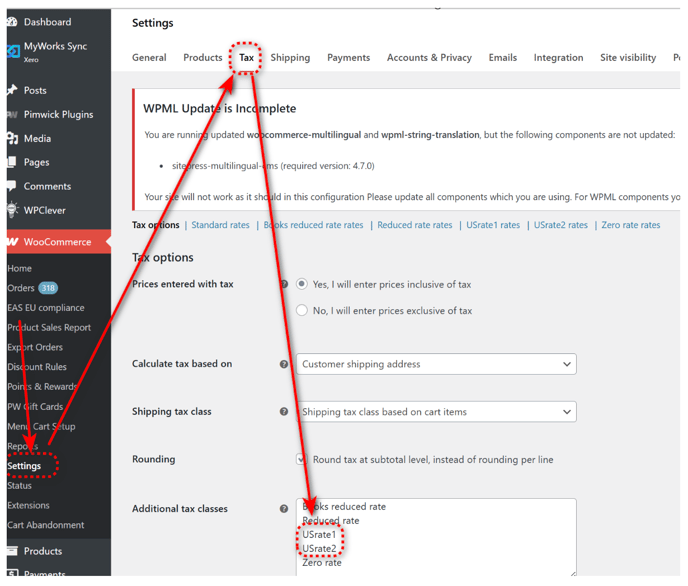Screen dimensions: 688x586
Task: Click help icon beside Calculate tax based on
Action: click(x=284, y=364)
